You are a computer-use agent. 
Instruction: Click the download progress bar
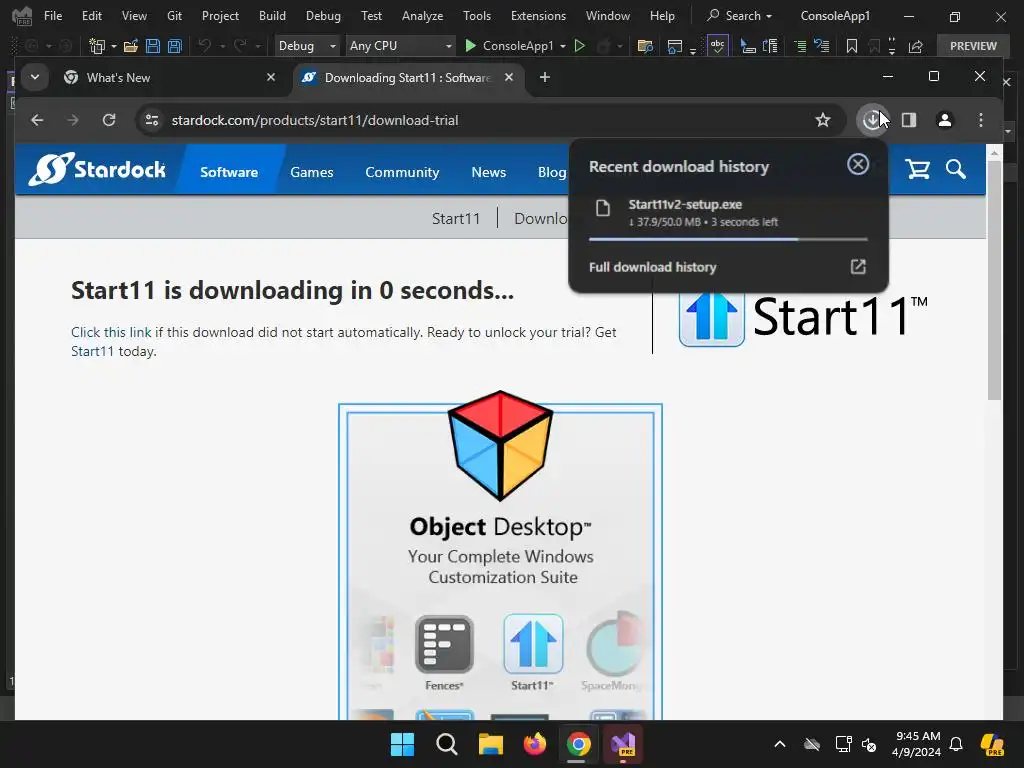tap(728, 240)
